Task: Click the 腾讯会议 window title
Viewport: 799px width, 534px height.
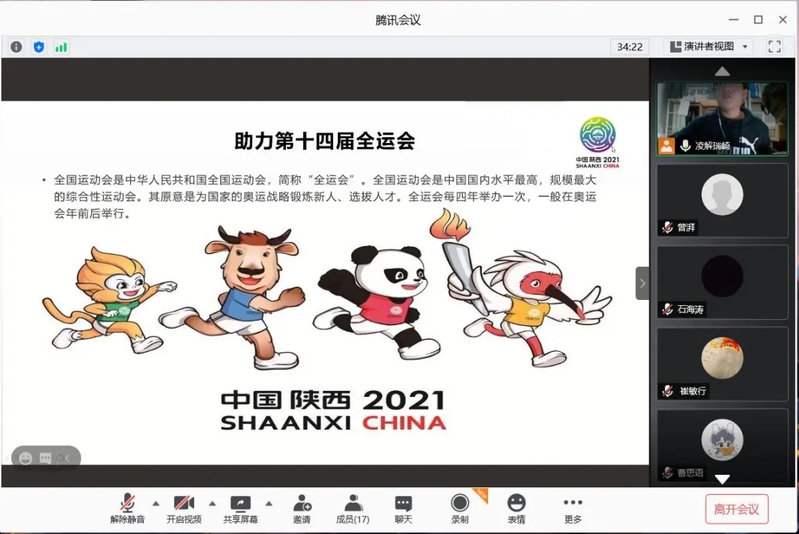Action: tap(398, 20)
